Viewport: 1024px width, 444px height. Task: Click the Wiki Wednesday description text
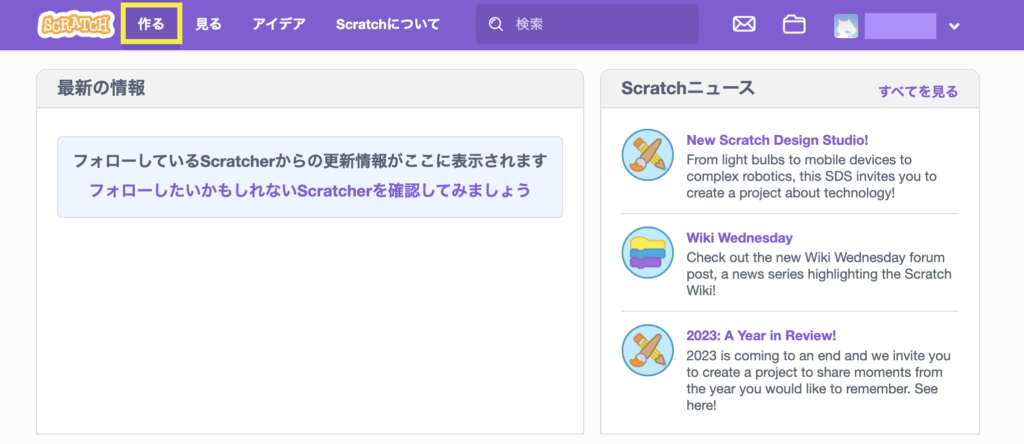819,274
